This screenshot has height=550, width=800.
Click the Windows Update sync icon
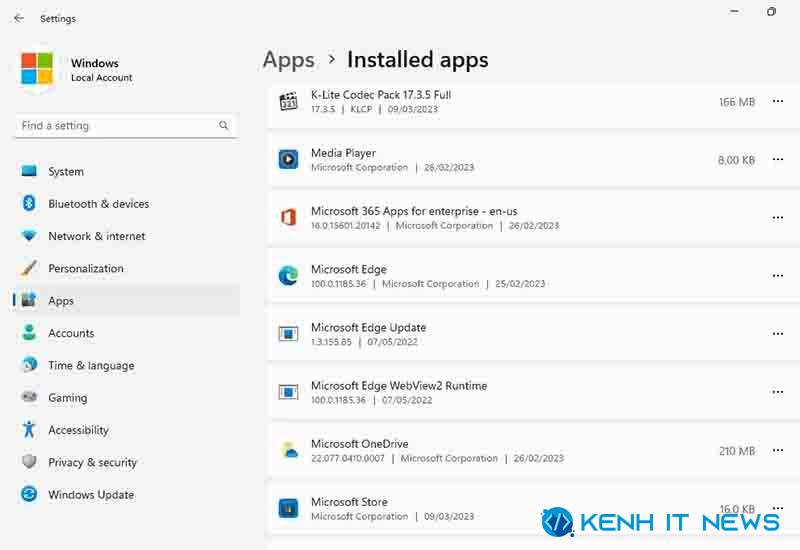tap(29, 494)
